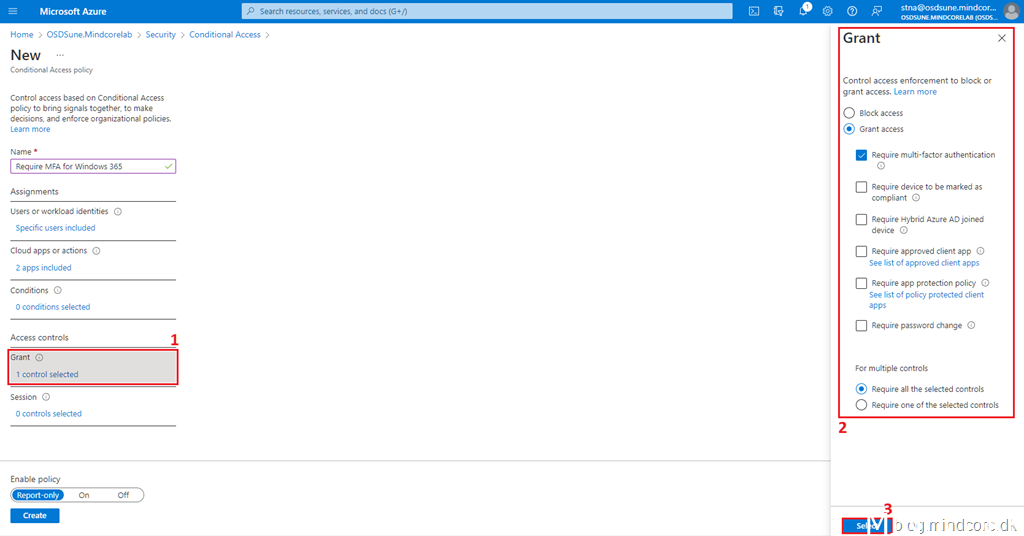Open the notifications bell
Viewport: 1024px width, 536px height.
(804, 11)
